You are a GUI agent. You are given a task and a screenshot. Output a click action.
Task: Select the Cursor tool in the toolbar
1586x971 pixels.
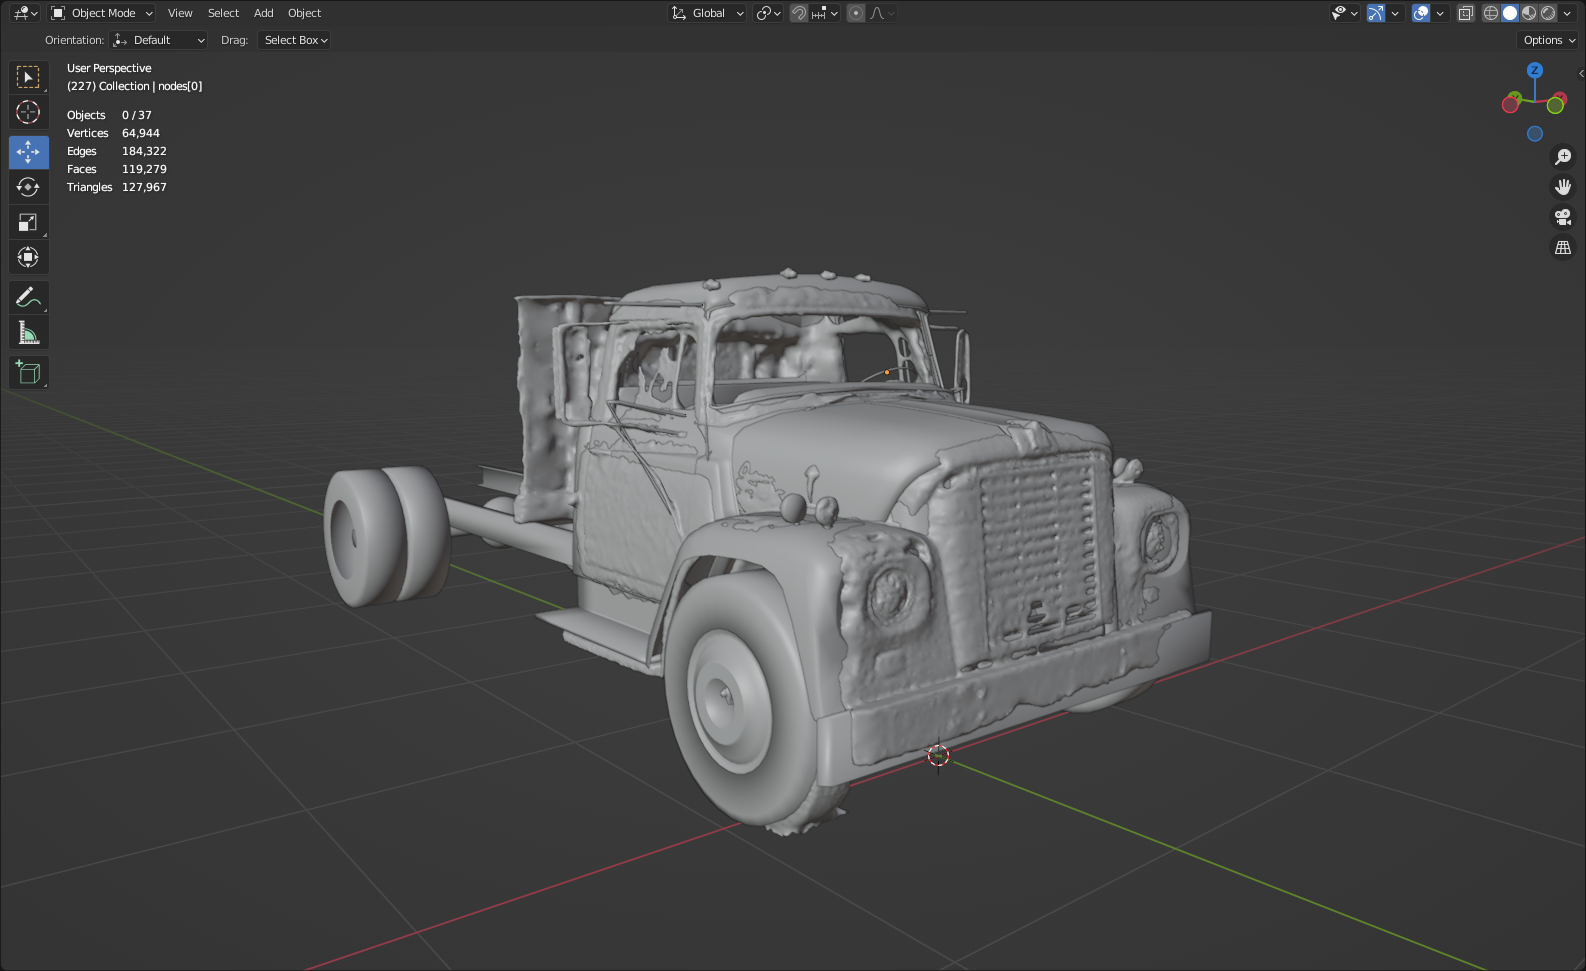(28, 112)
